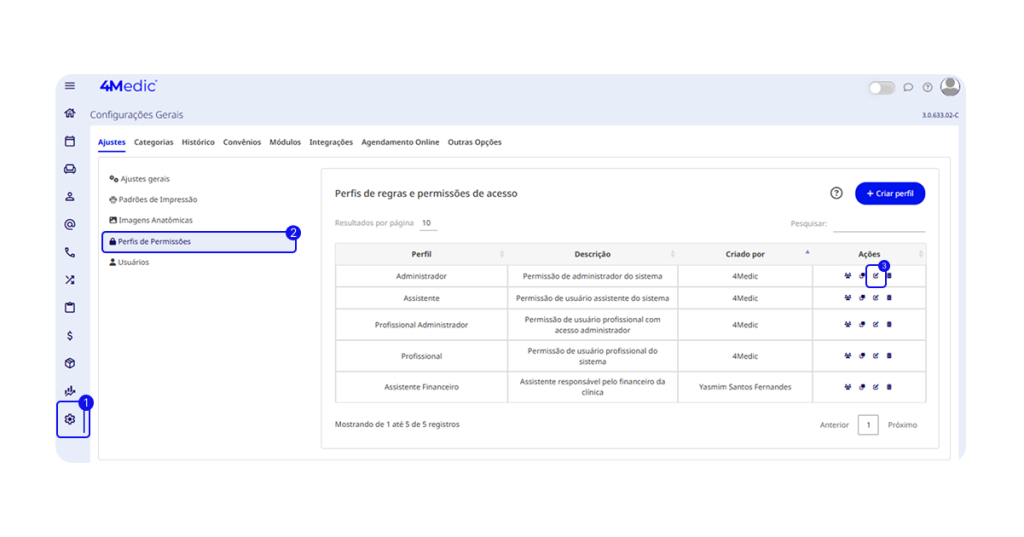Viewport: 1024px width, 537px height.
Task: Open the calendar icon in the sidebar
Action: point(70,141)
